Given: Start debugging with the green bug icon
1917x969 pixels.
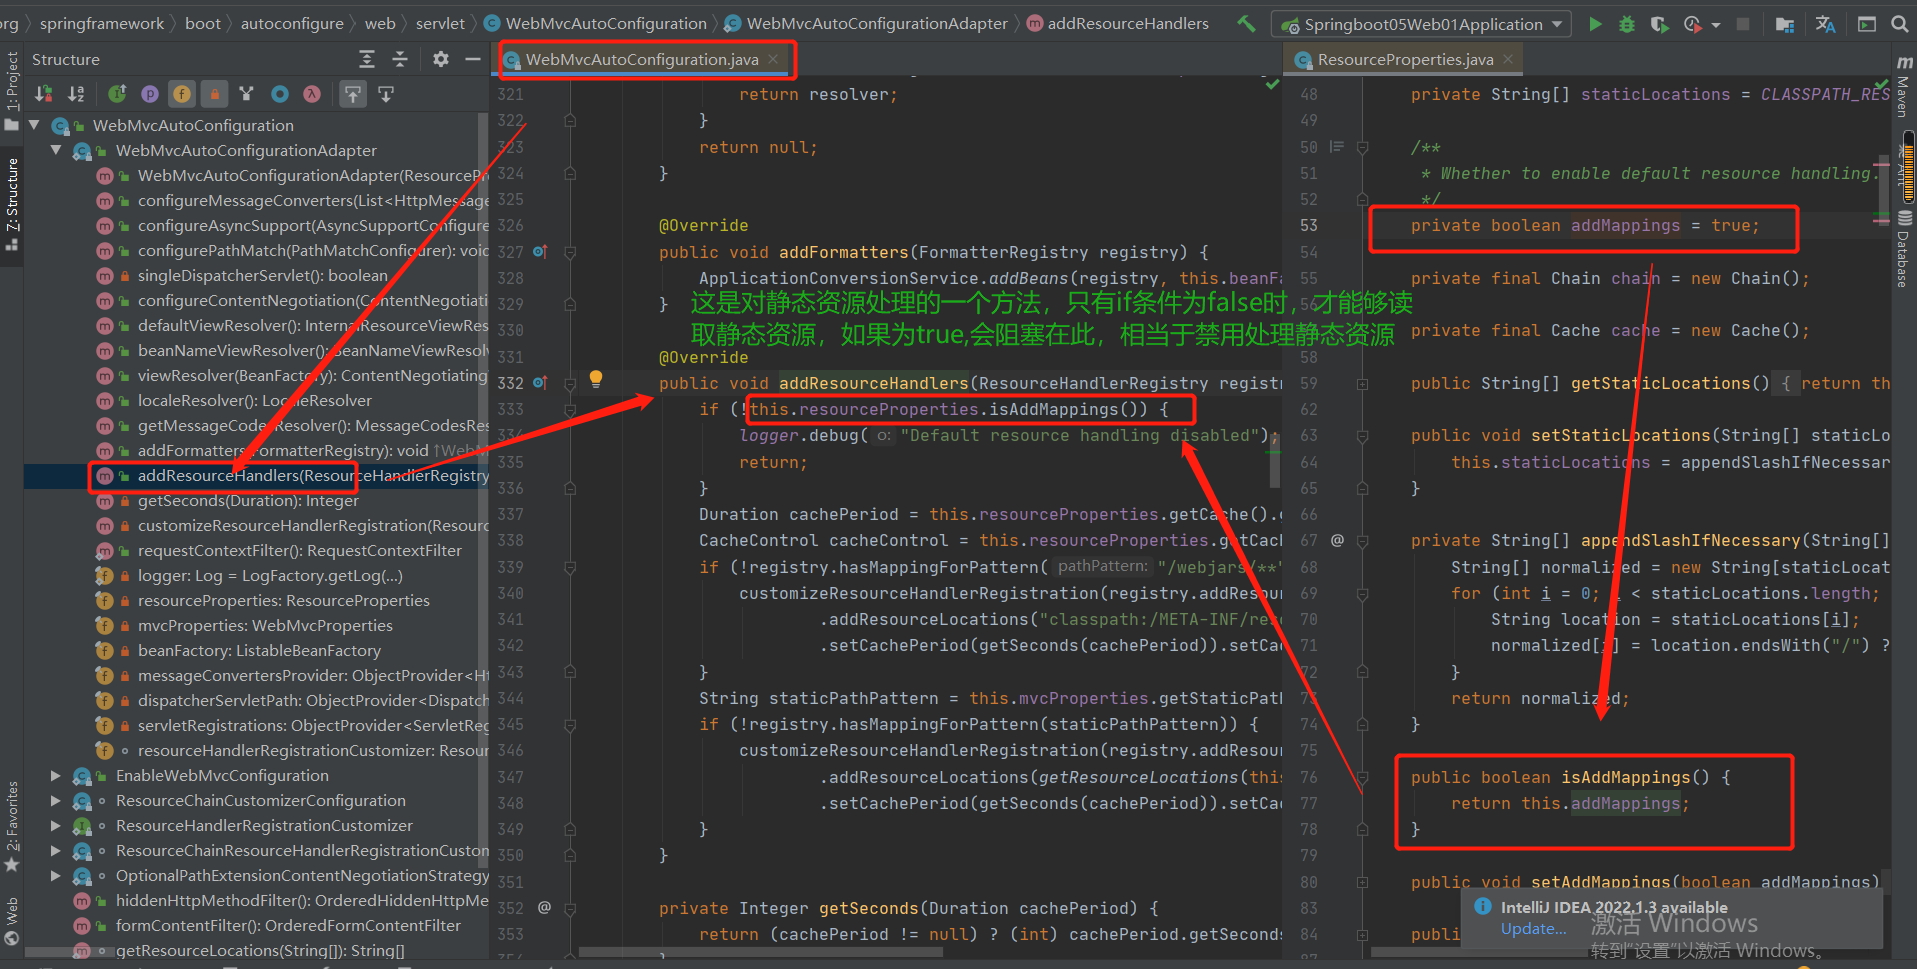Looking at the screenshot, I should tap(1627, 24).
